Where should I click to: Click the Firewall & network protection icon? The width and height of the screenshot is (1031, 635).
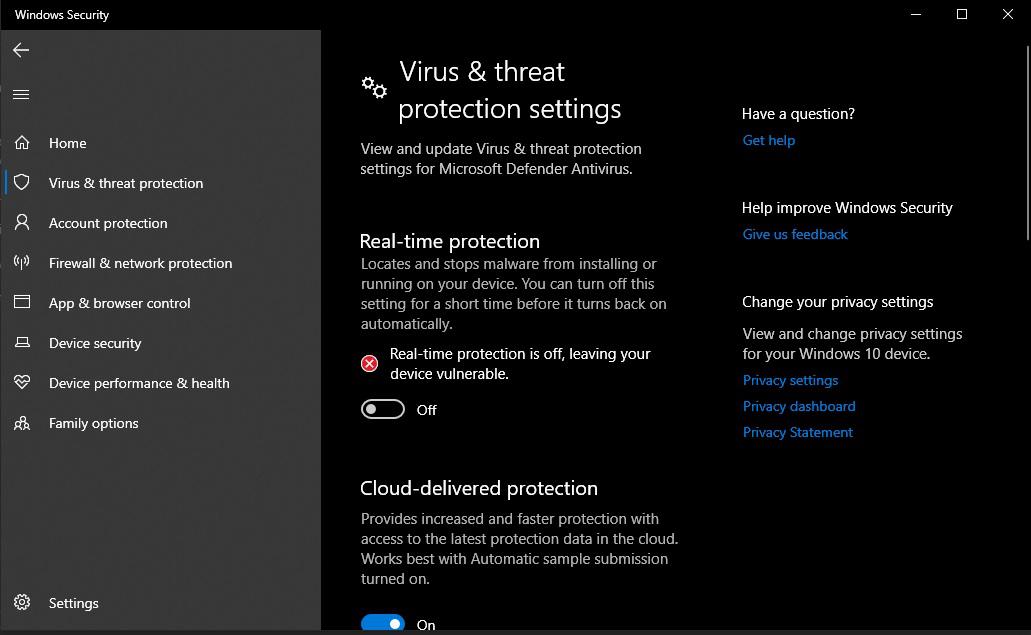[x=22, y=263]
